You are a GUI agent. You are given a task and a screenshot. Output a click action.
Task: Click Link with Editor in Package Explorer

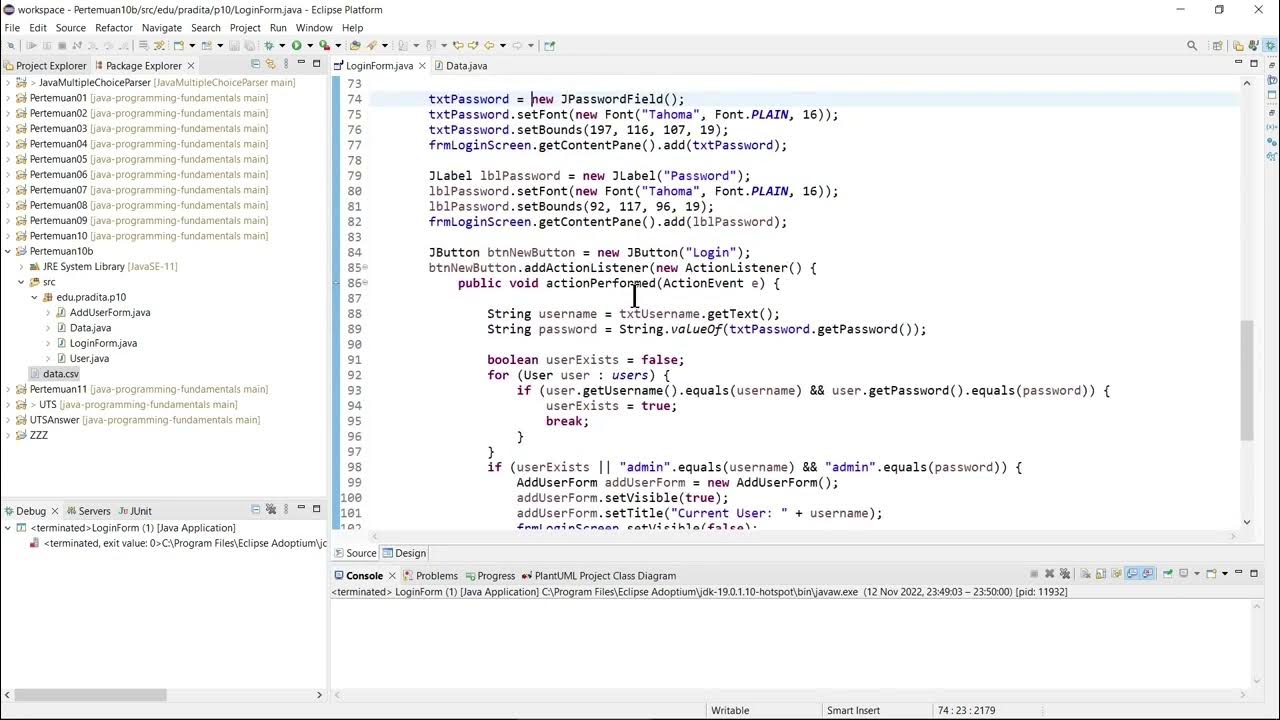click(x=270, y=64)
